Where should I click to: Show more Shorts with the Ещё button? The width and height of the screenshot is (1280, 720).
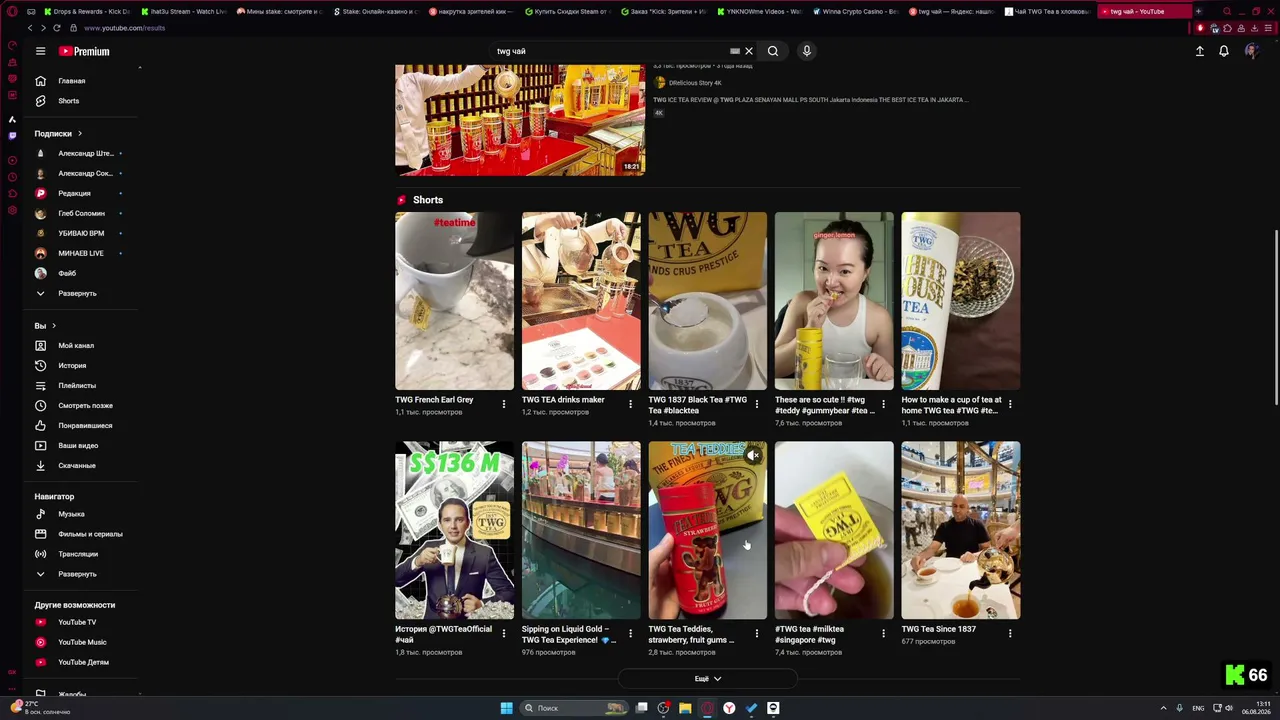[708, 679]
